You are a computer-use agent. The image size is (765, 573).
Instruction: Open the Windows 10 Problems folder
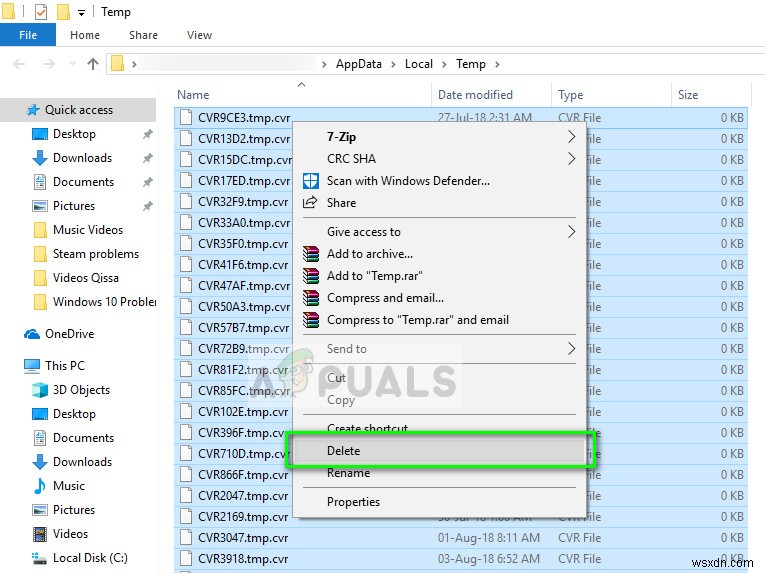pos(104,302)
